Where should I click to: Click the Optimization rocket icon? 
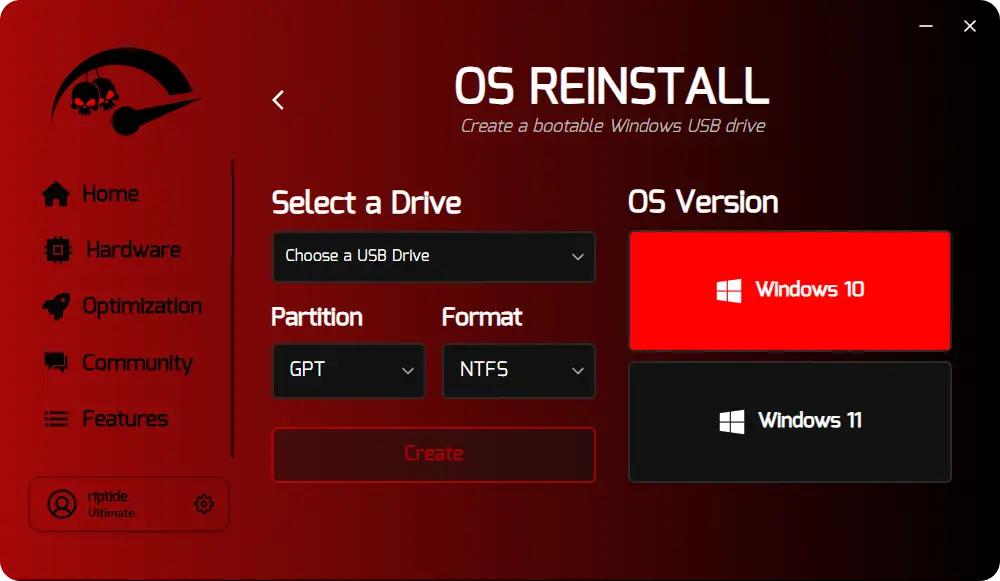tap(56, 306)
